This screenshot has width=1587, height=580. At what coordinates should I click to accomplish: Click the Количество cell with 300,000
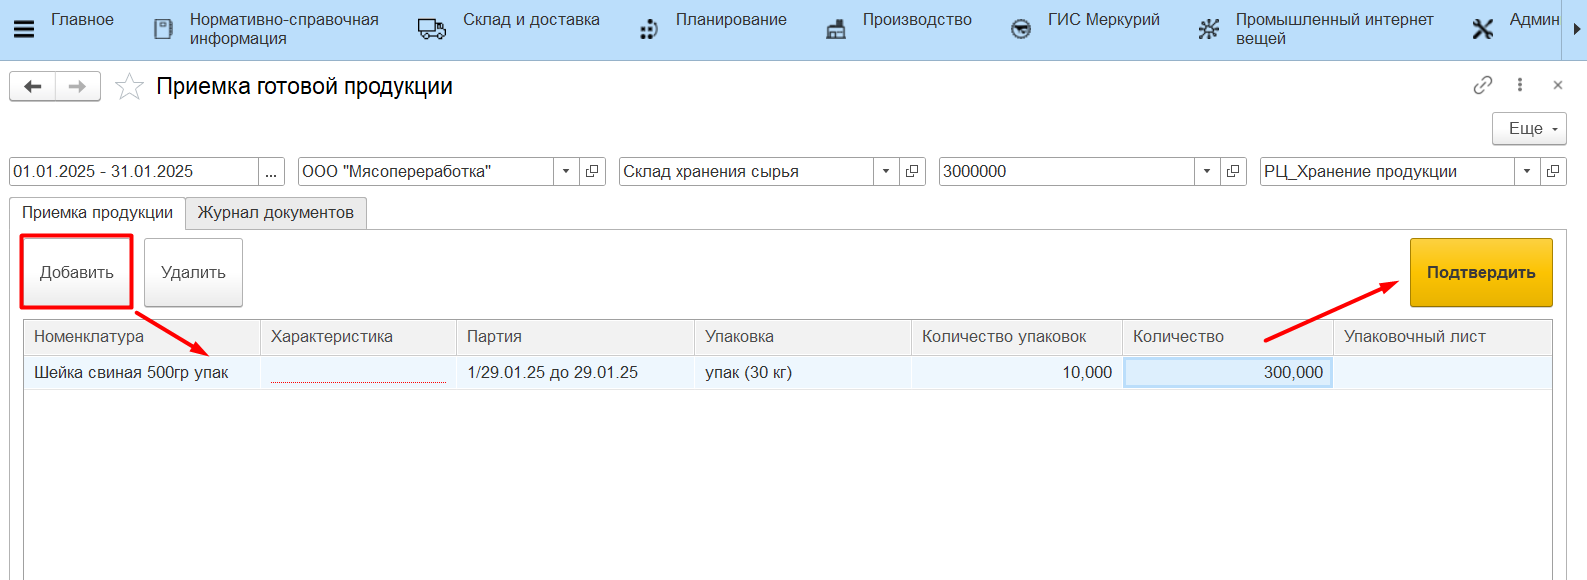point(1228,373)
